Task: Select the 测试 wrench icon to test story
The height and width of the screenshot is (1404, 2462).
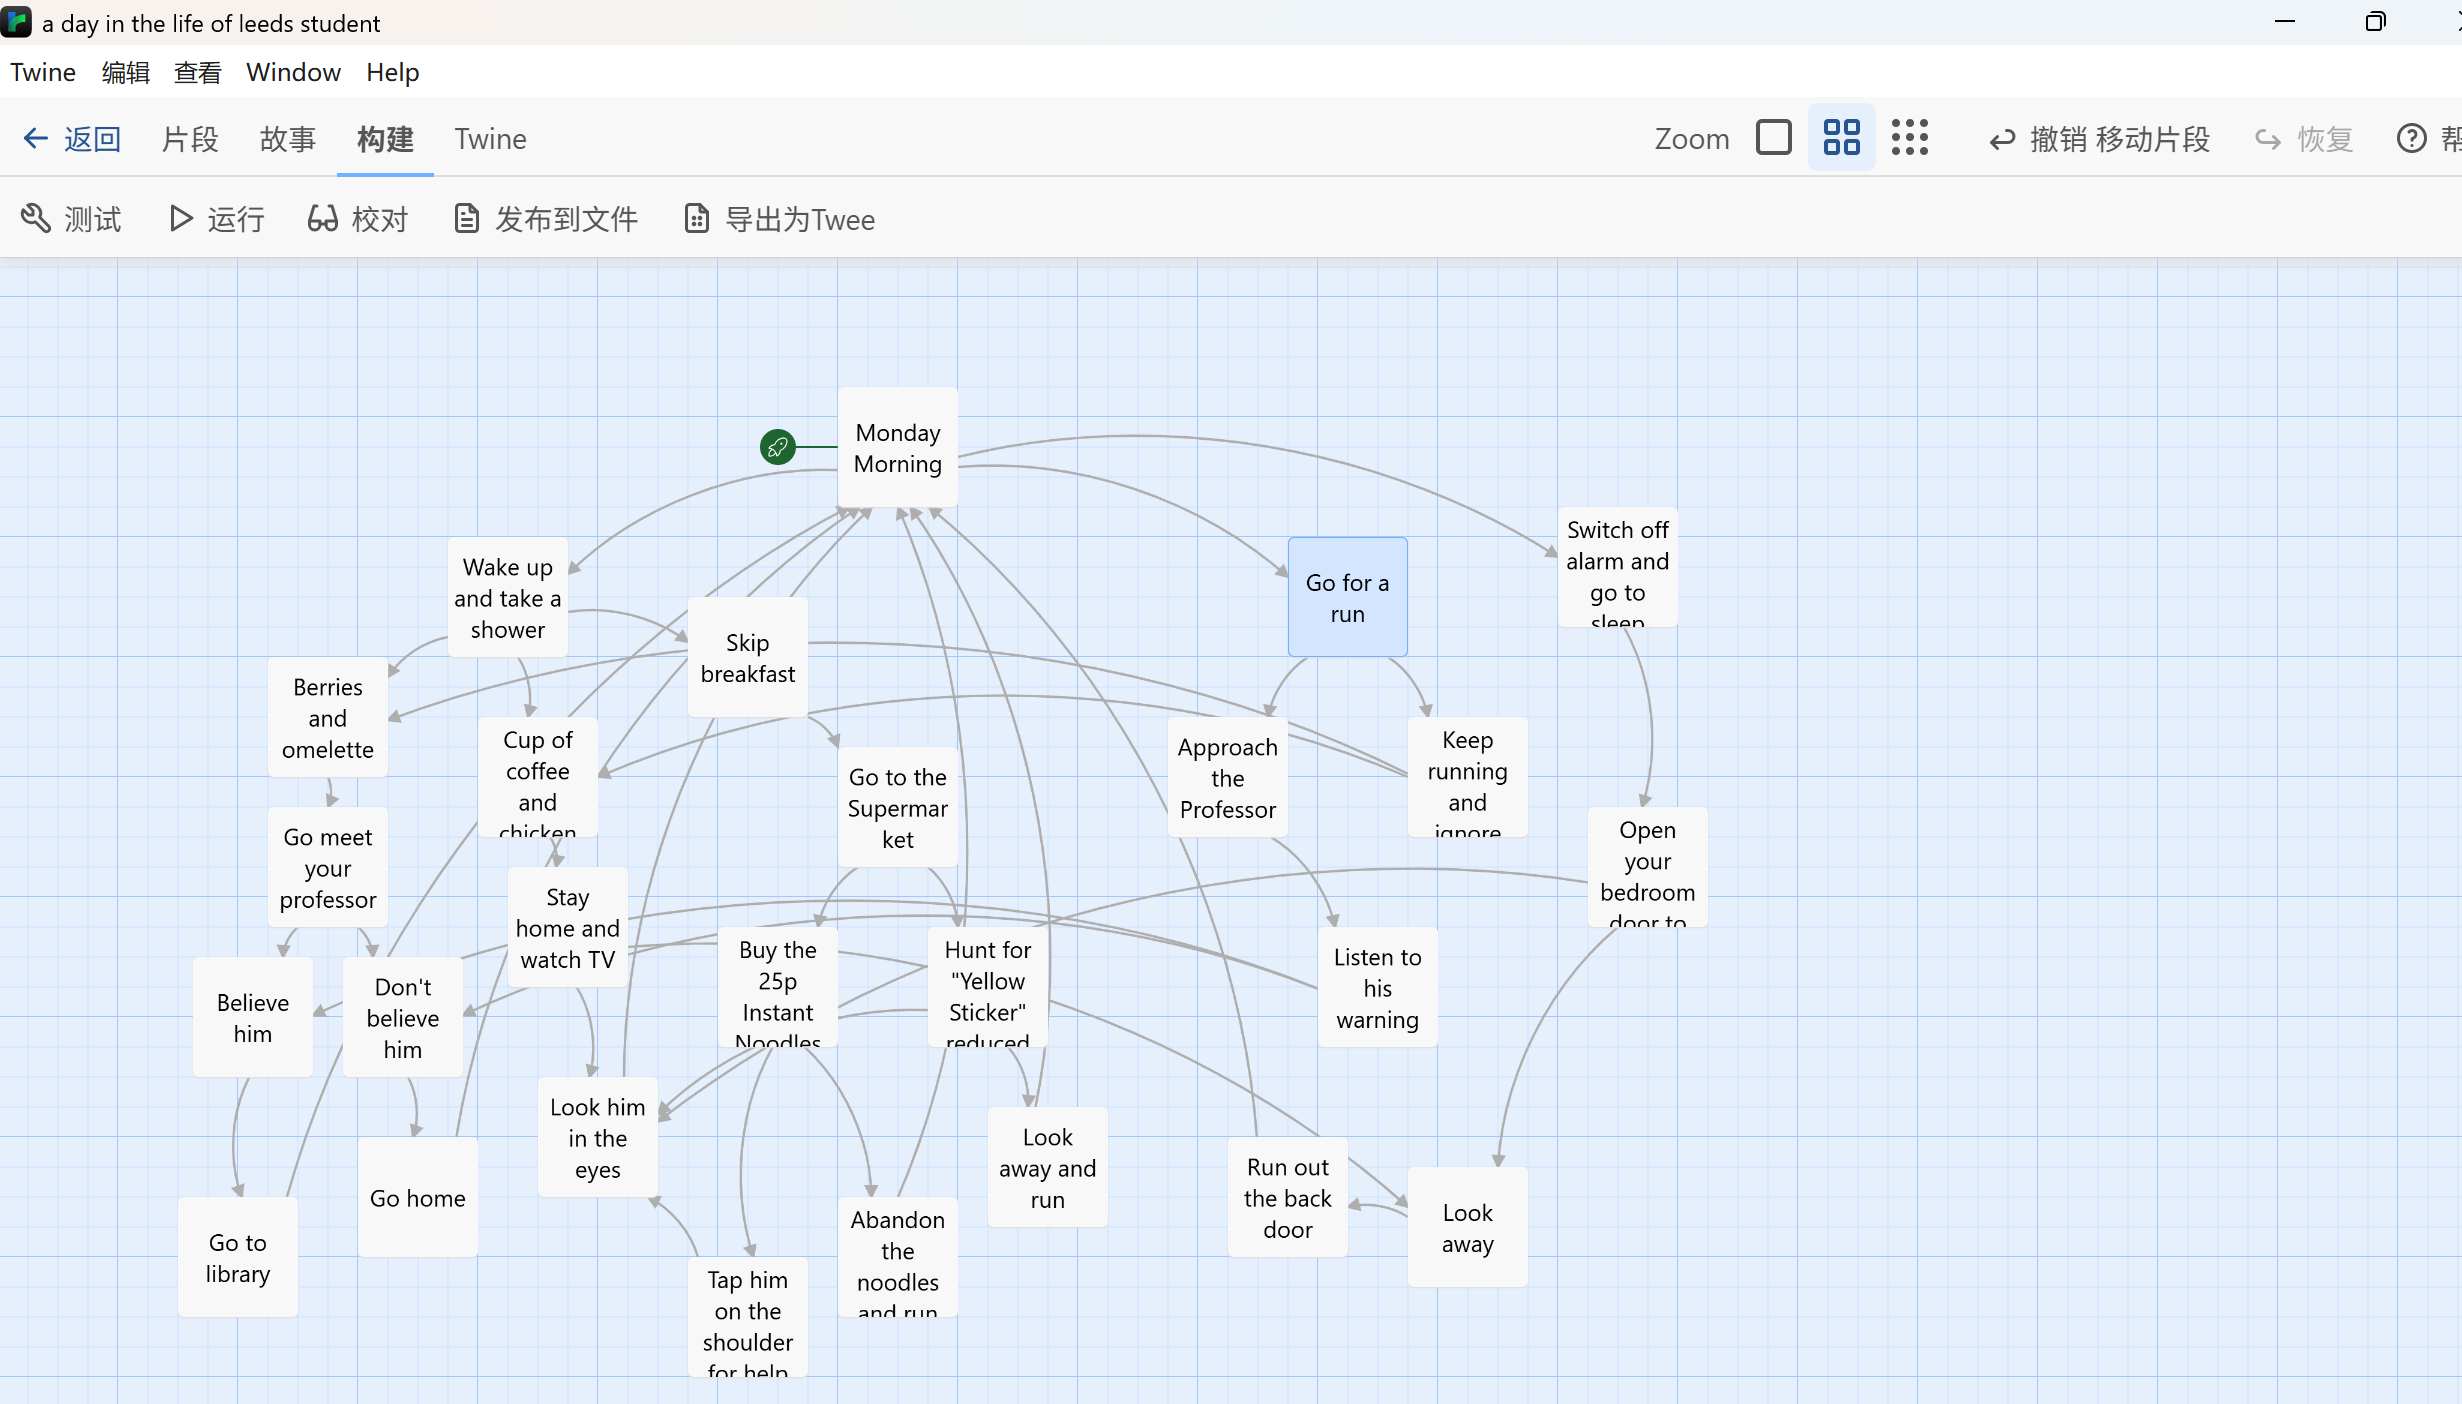Action: pos(36,218)
